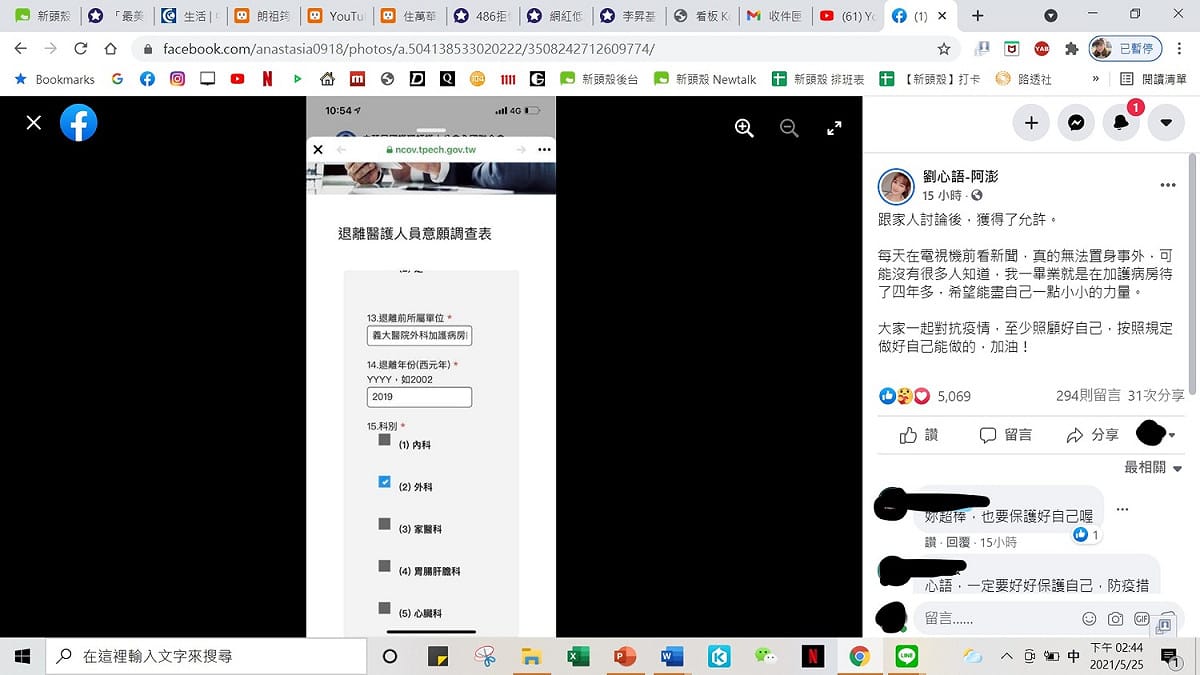Viewport: 1200px width, 675px height.
Task: Switch to the 486 browser tab
Action: tap(481, 16)
